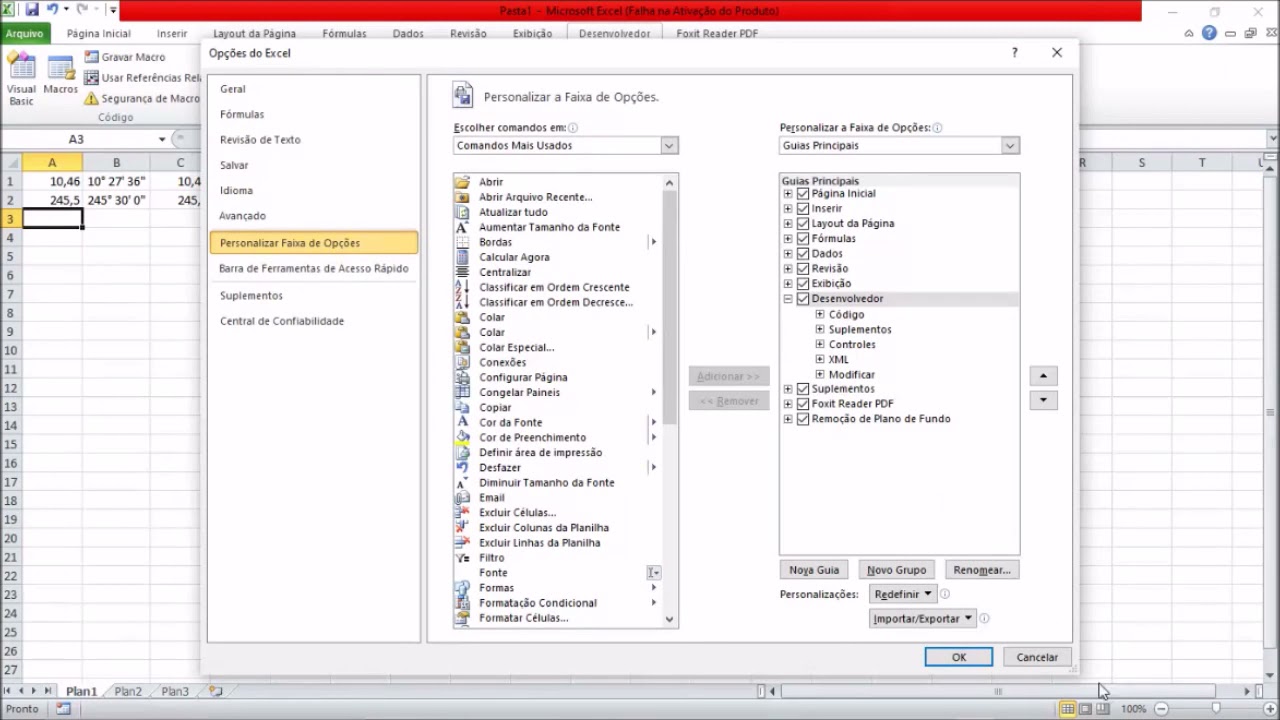This screenshot has width=1280, height=720.
Task: Click the Gravar Macro icon
Action: [91, 57]
